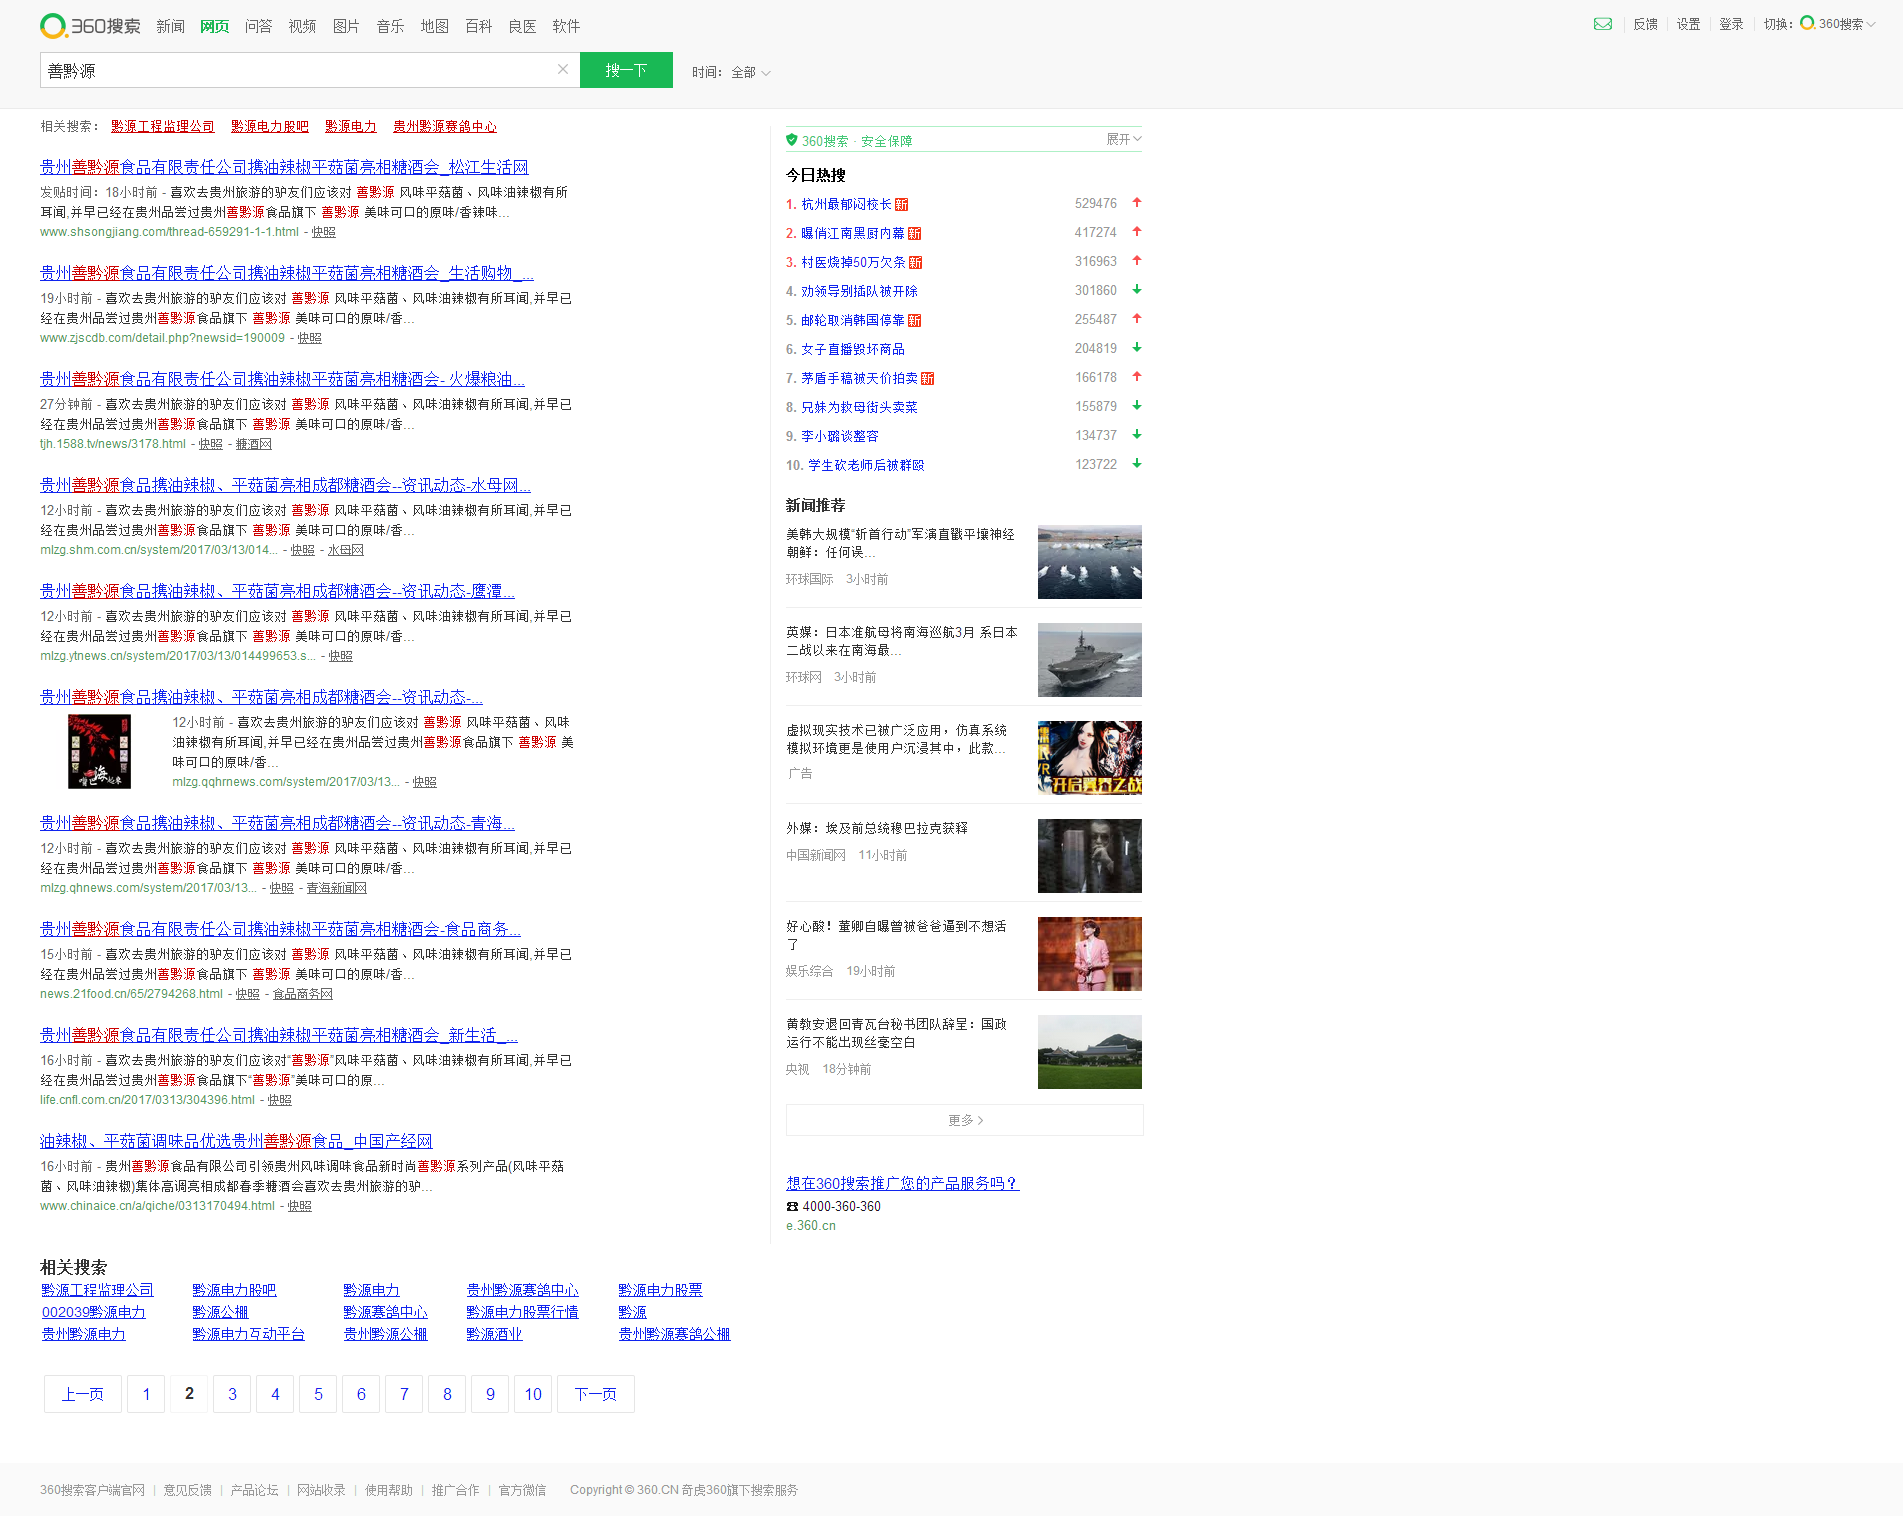Open the 软件 tab
This screenshot has width=1903, height=1516.
tap(566, 26)
